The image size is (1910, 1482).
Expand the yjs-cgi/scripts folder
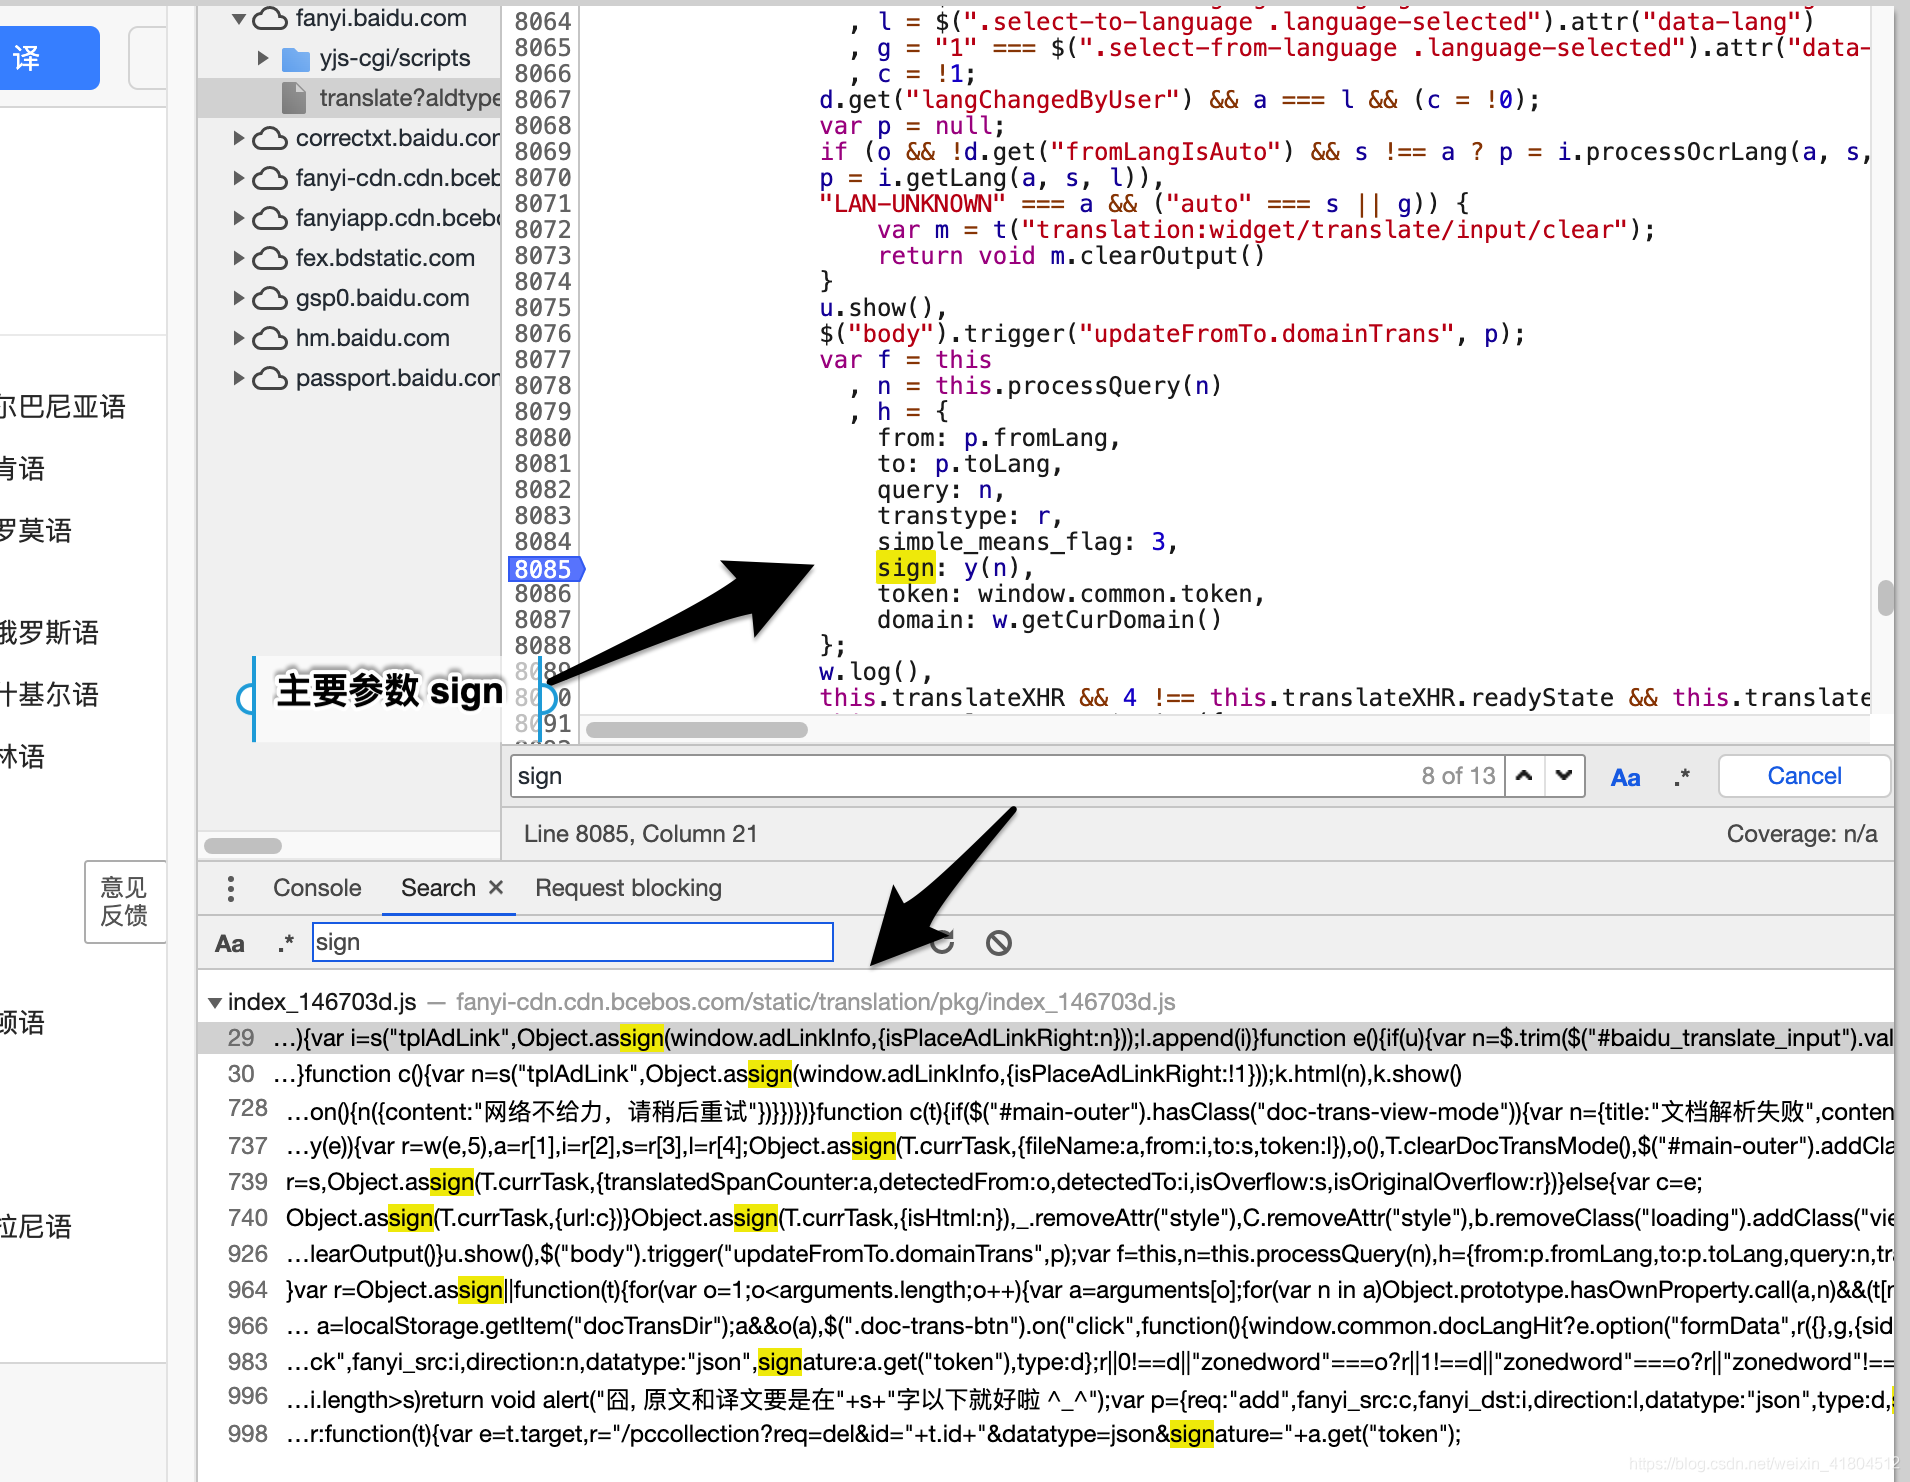[263, 58]
